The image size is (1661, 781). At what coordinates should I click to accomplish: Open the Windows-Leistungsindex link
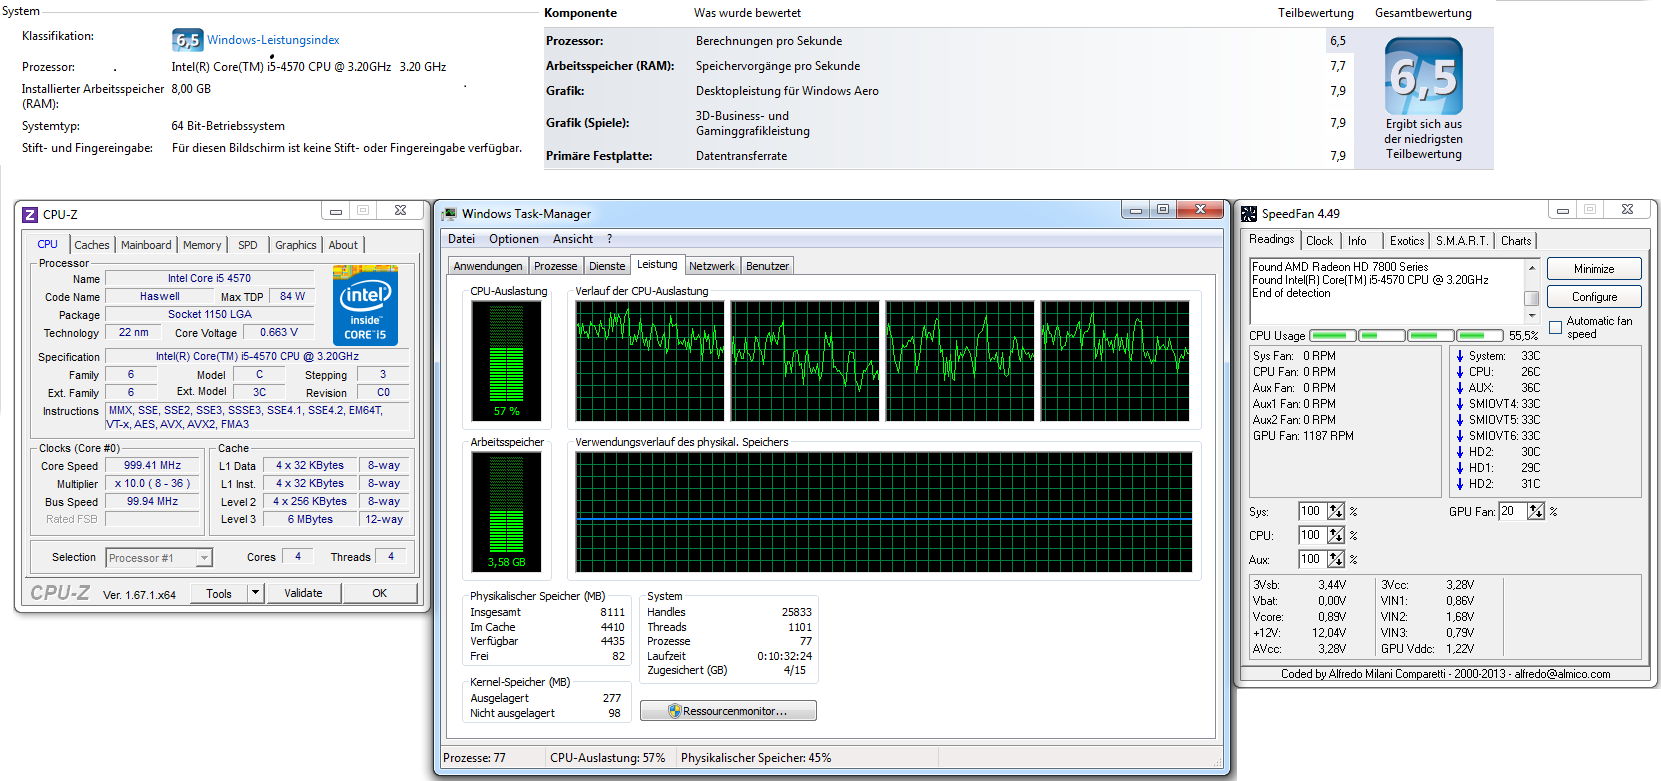[273, 40]
